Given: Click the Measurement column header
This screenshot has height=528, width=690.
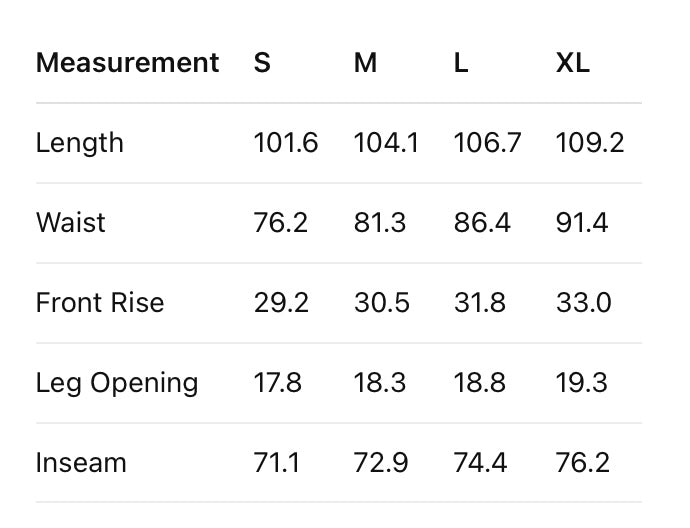Looking at the screenshot, I should pos(127,62).
